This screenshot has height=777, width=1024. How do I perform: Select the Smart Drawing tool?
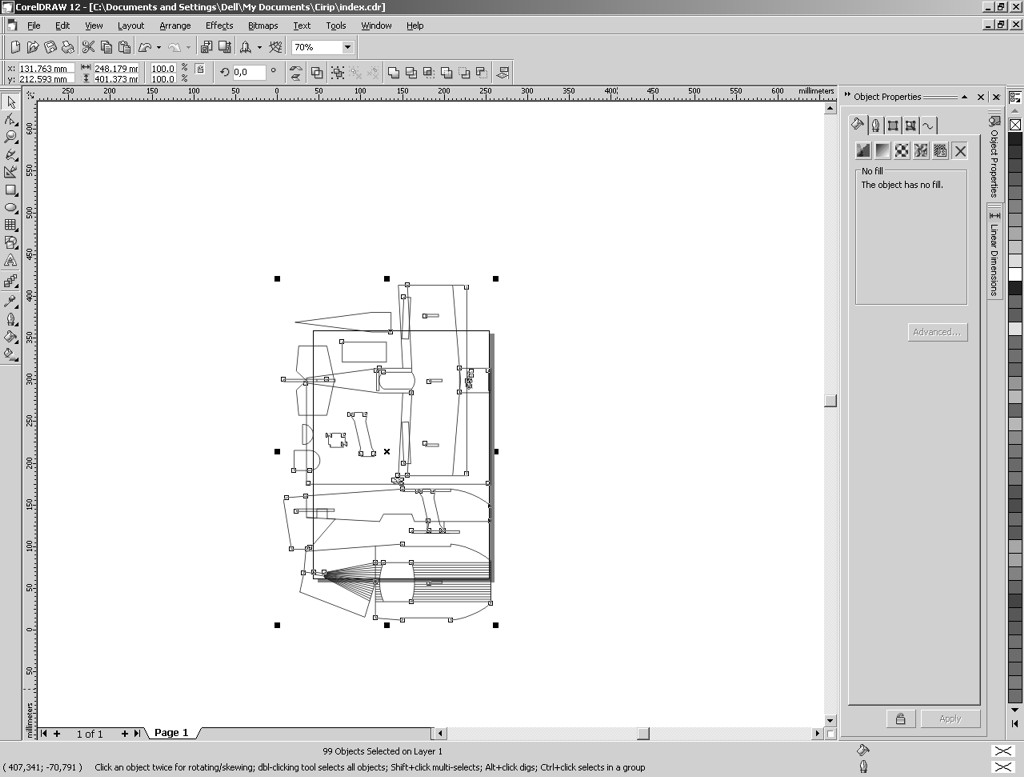(x=10, y=172)
